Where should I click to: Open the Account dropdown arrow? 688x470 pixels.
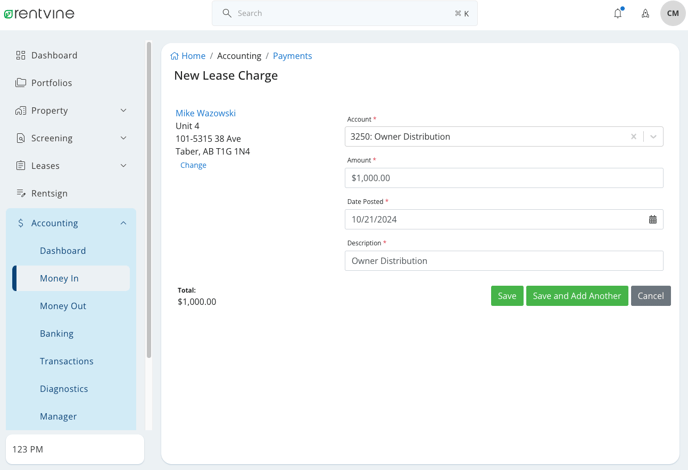coord(653,136)
